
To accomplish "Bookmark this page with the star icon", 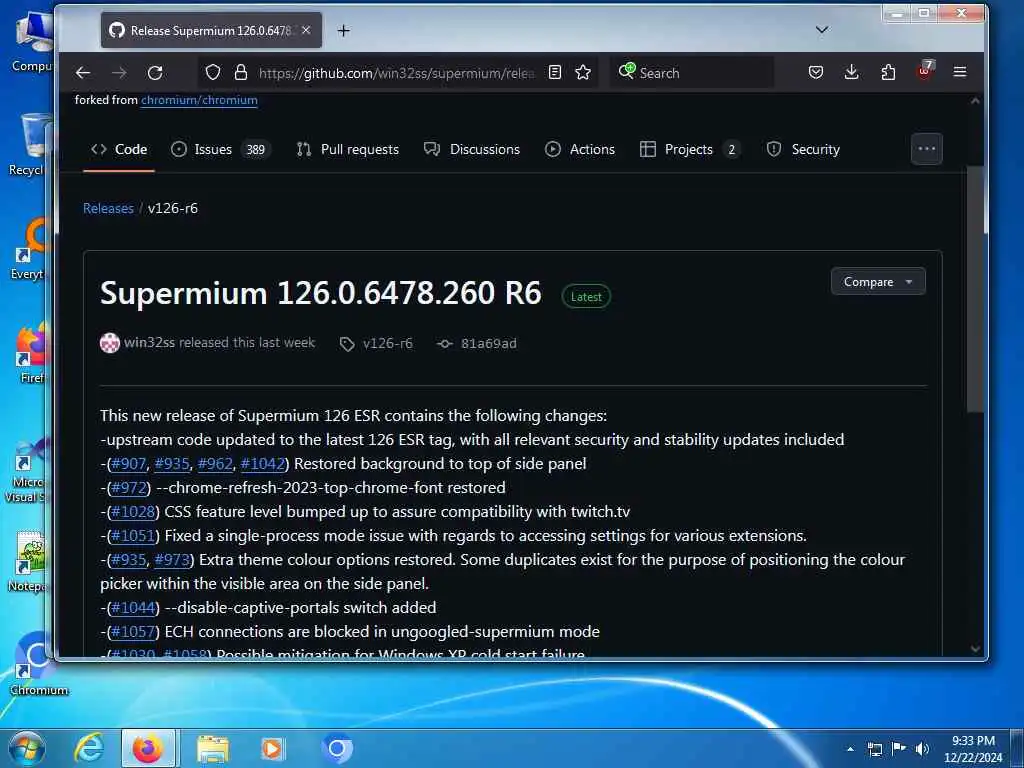I will pyautogui.click(x=583, y=72).
